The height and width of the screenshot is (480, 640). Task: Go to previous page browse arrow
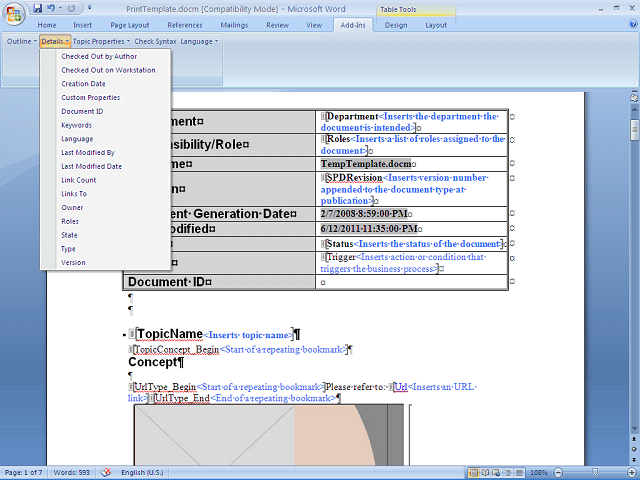point(634,440)
